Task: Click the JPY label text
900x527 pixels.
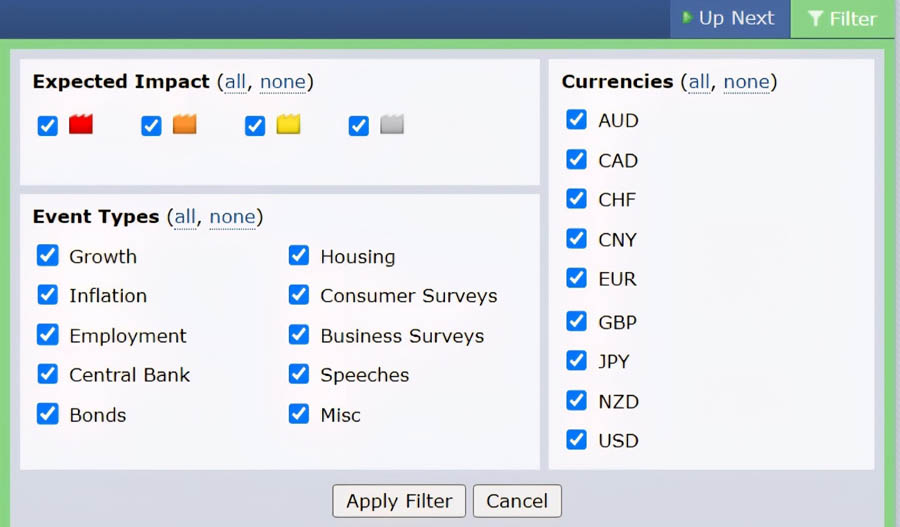Action: [x=614, y=362]
